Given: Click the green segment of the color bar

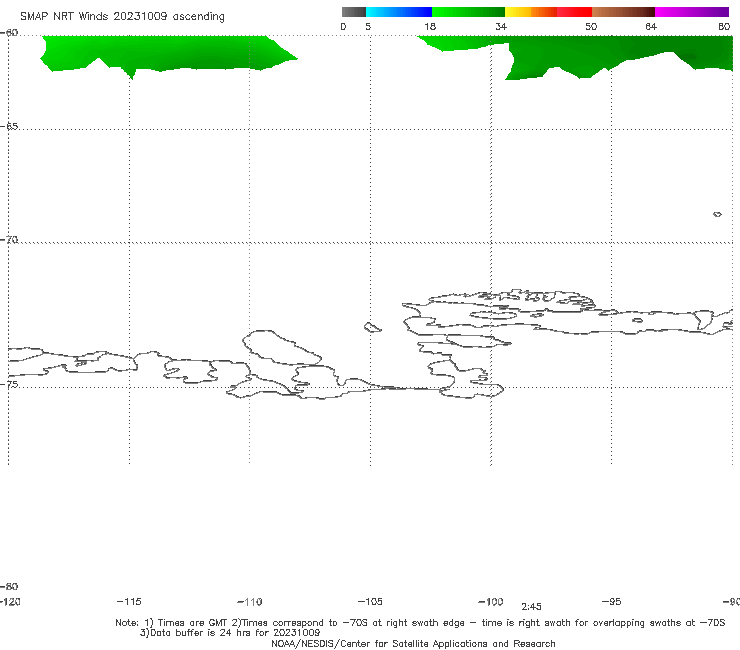Looking at the screenshot, I should pos(469,12).
